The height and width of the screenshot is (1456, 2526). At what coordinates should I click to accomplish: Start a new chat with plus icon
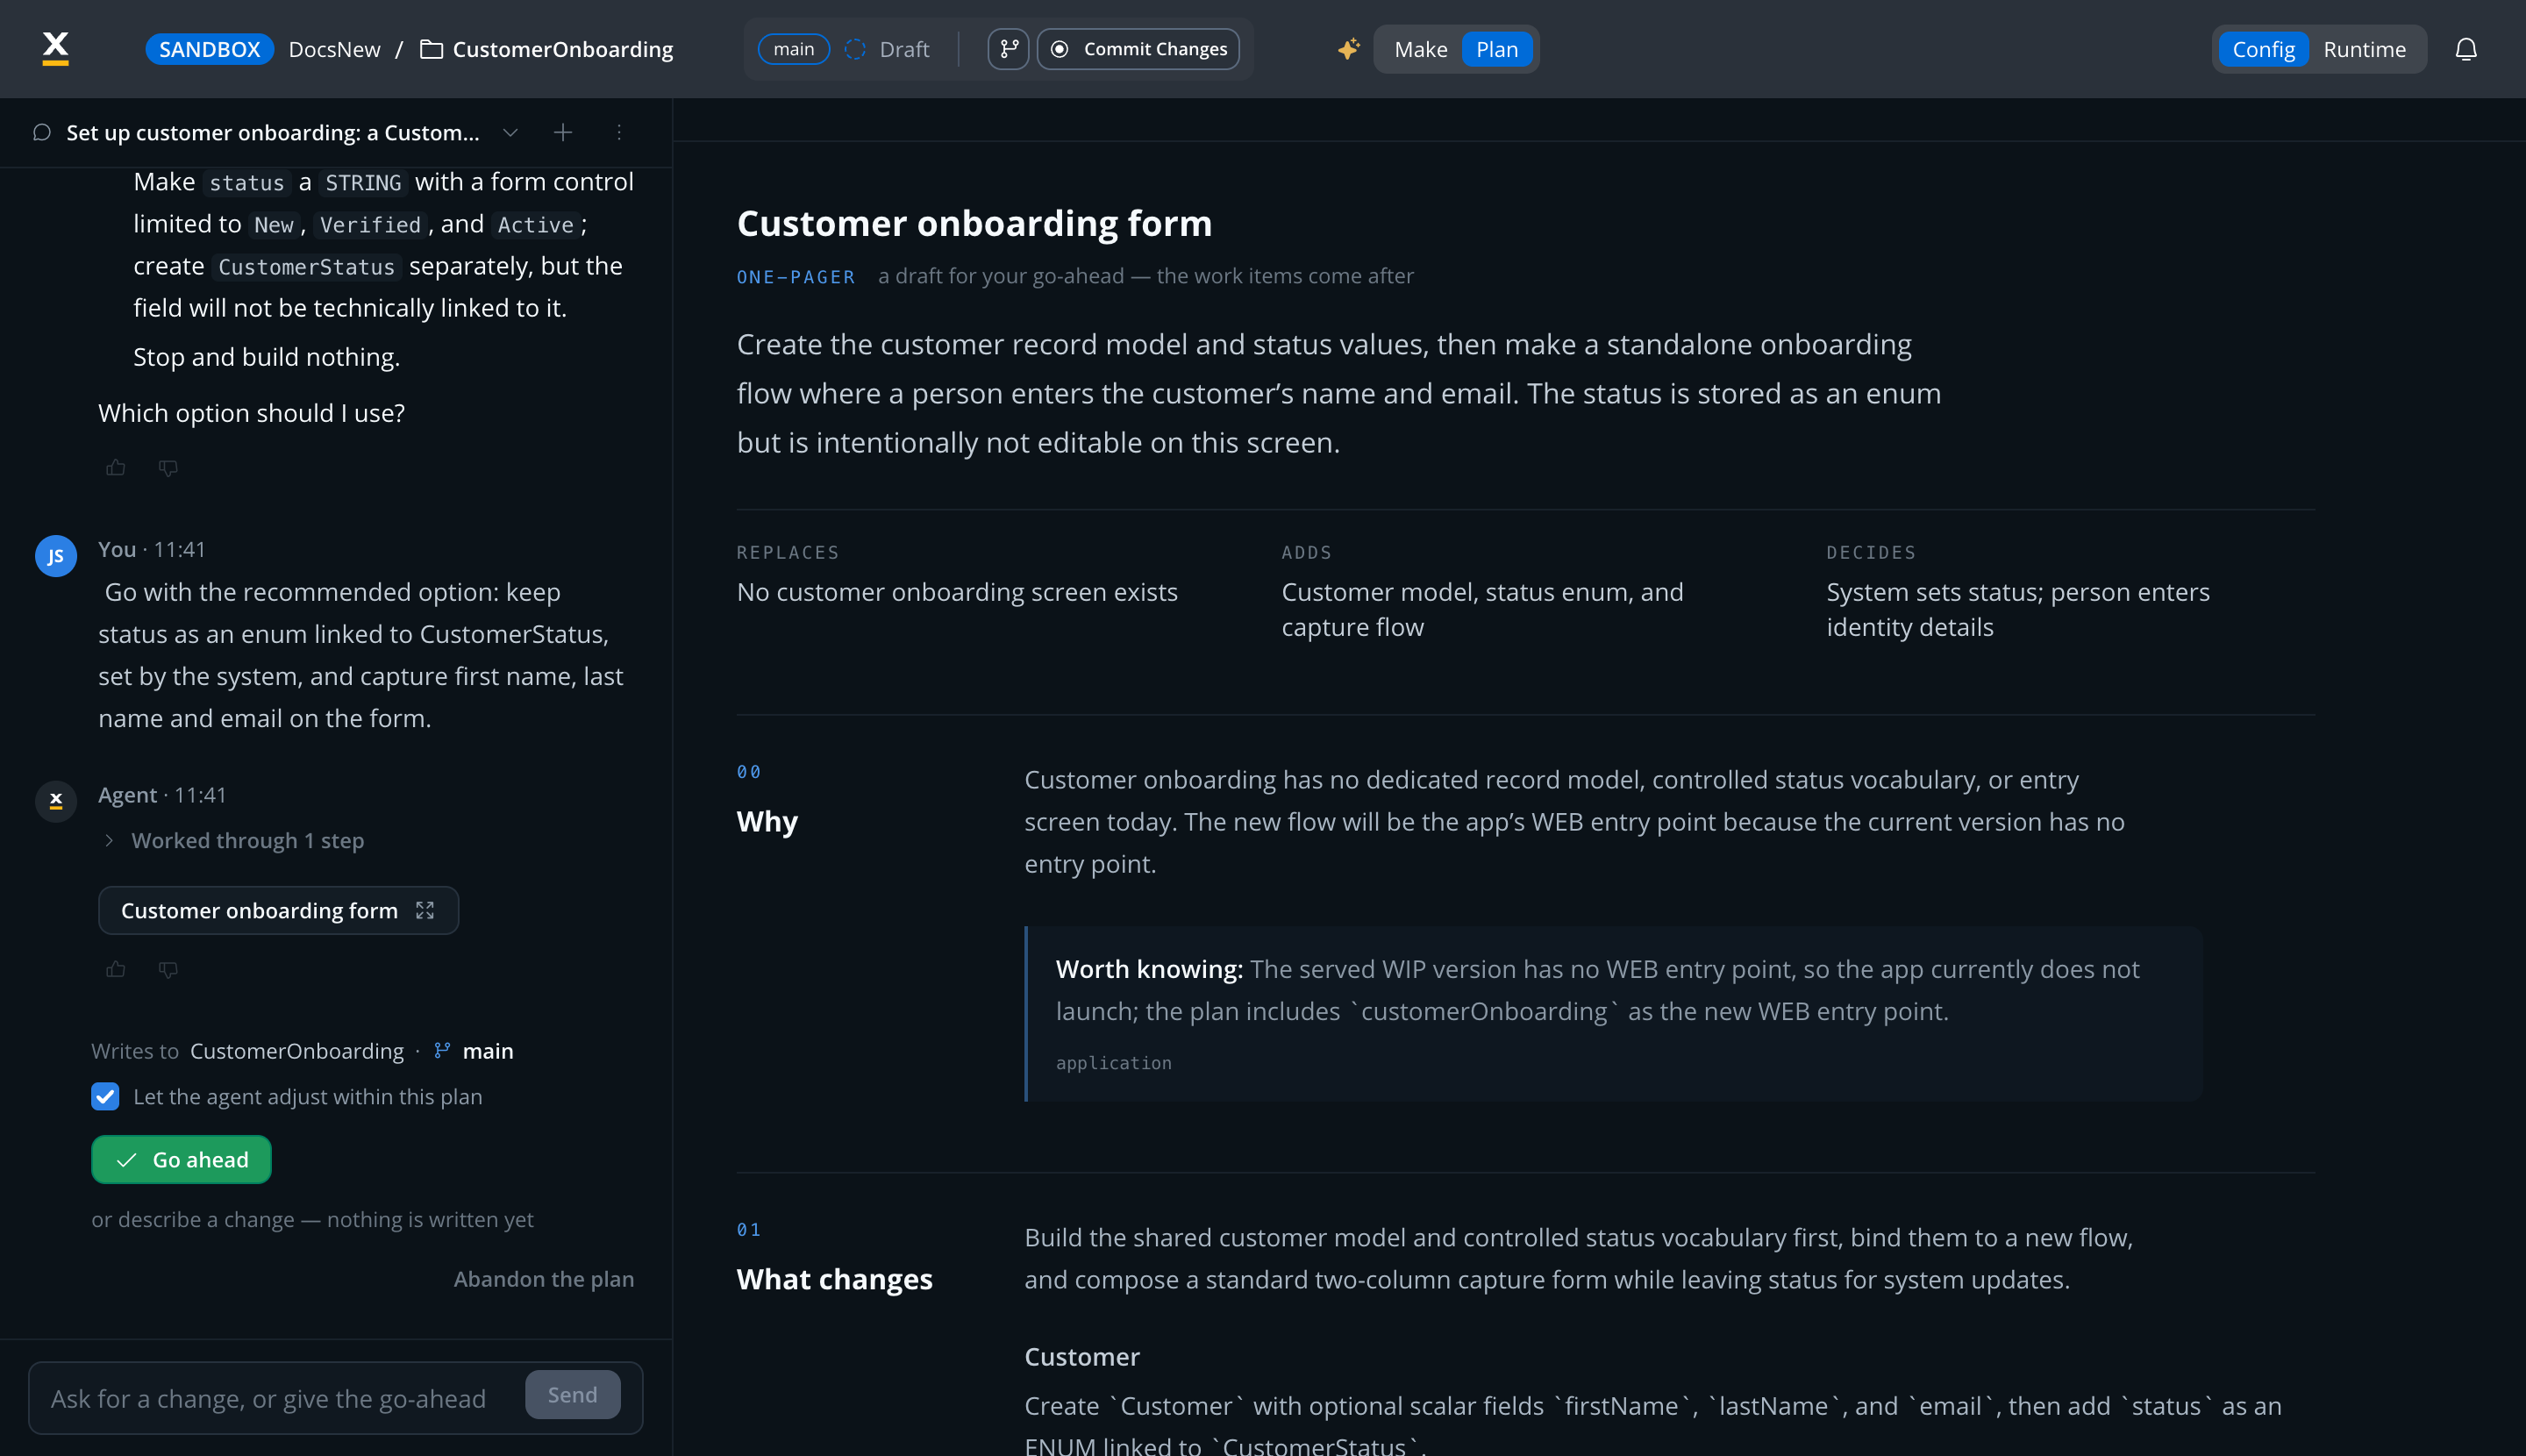point(563,132)
